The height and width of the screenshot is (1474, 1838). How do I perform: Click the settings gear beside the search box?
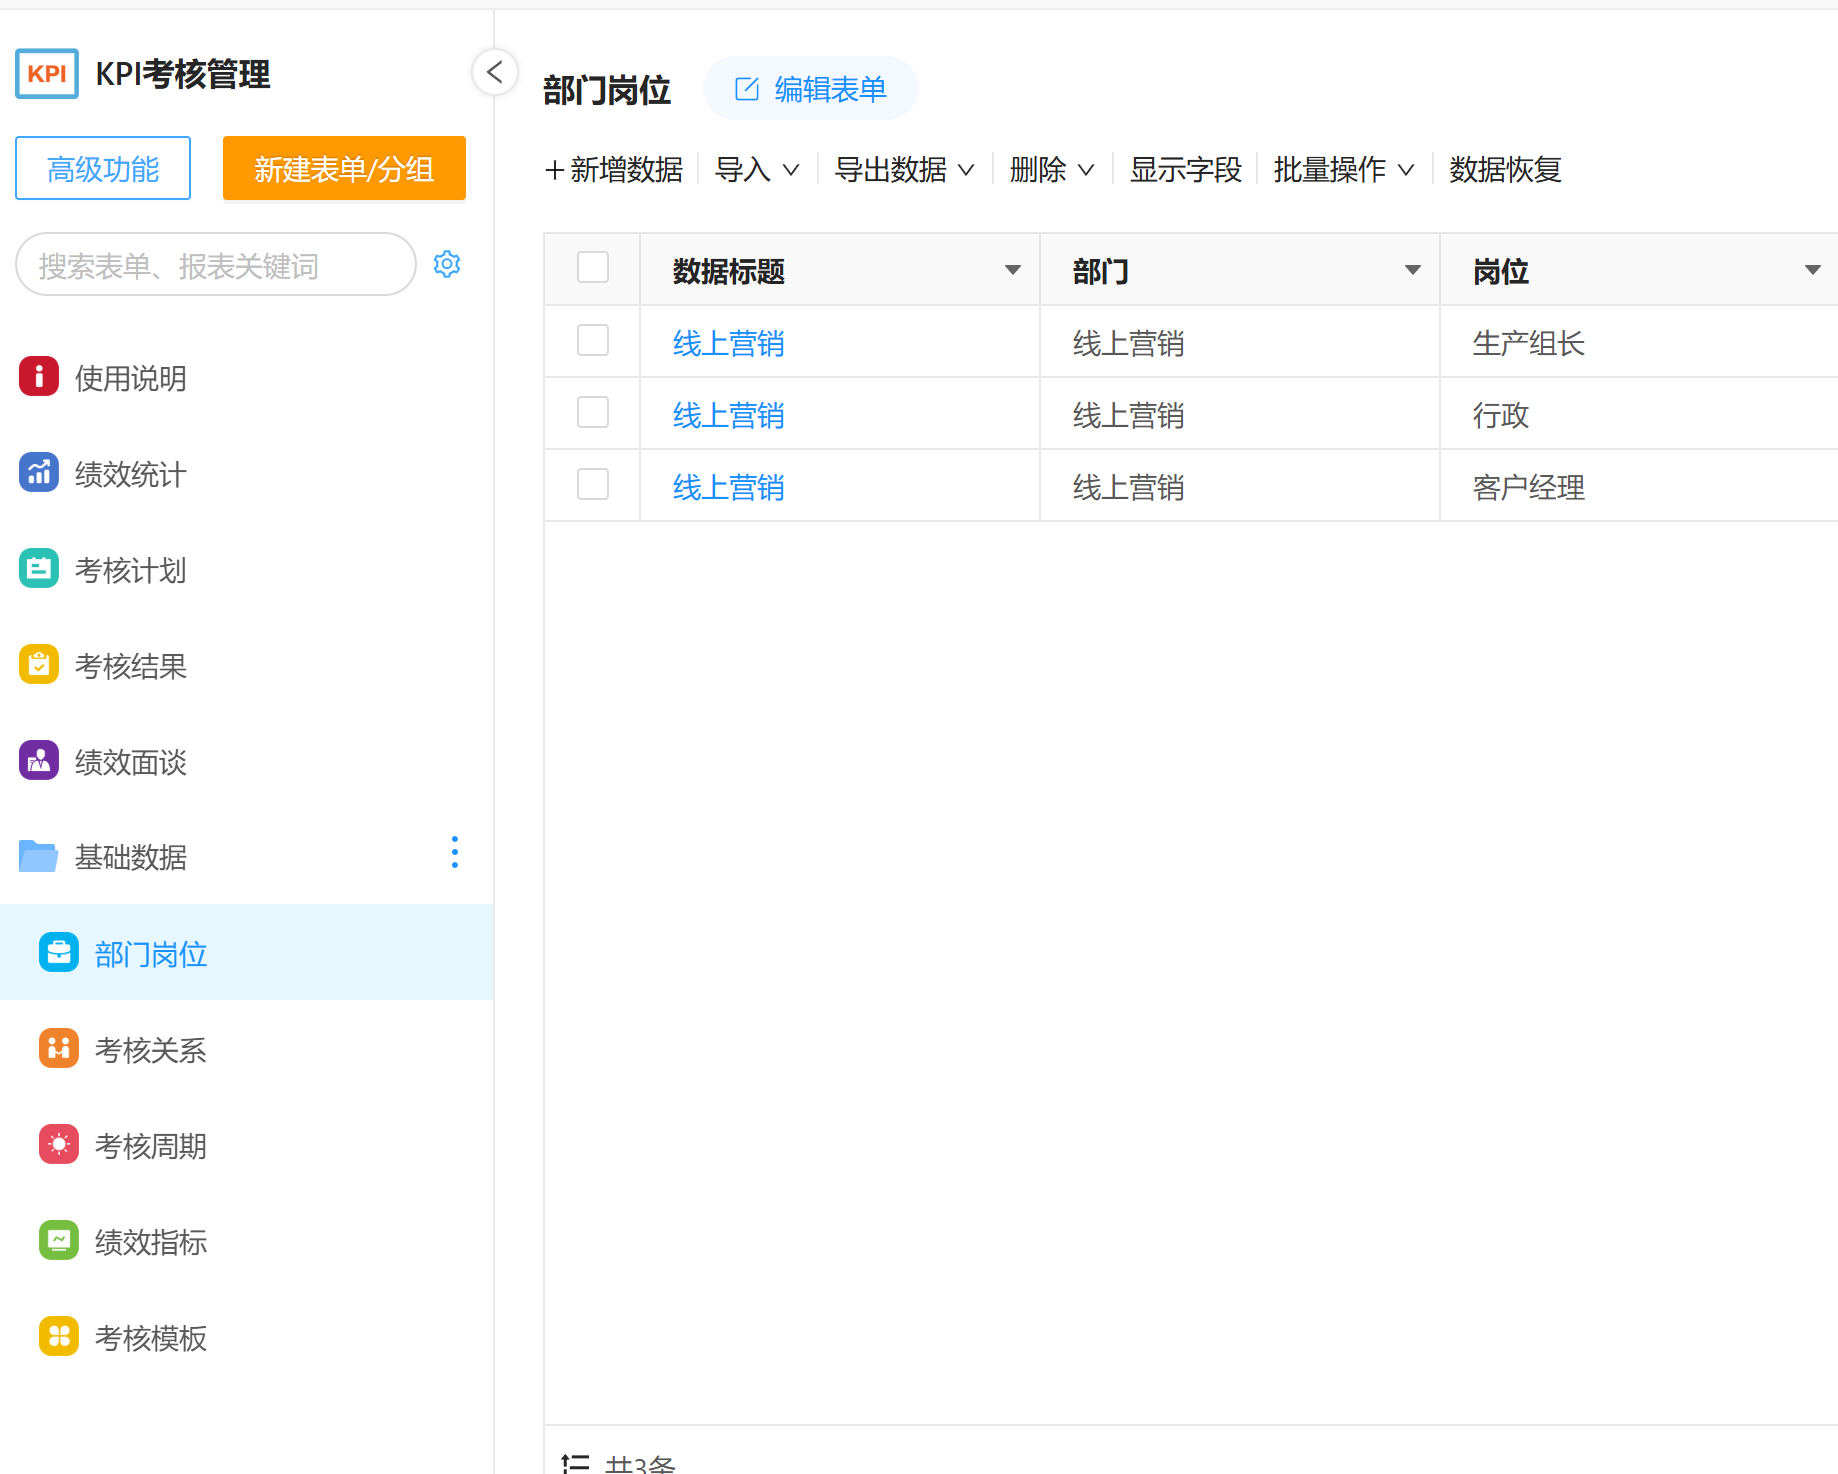click(x=446, y=264)
